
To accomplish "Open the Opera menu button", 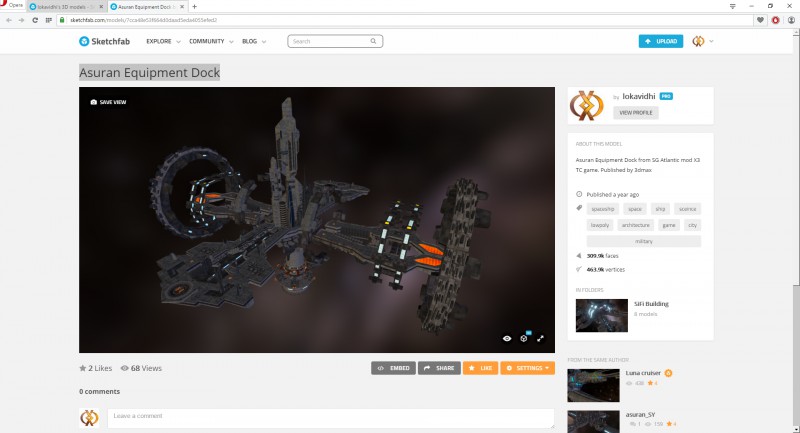I will (12, 5).
